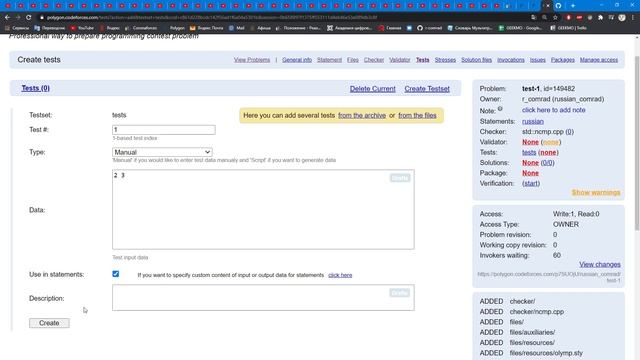640x360 pixels.
Task: Switch to the GitHub browser tab
Action: click(x=558, y=6)
